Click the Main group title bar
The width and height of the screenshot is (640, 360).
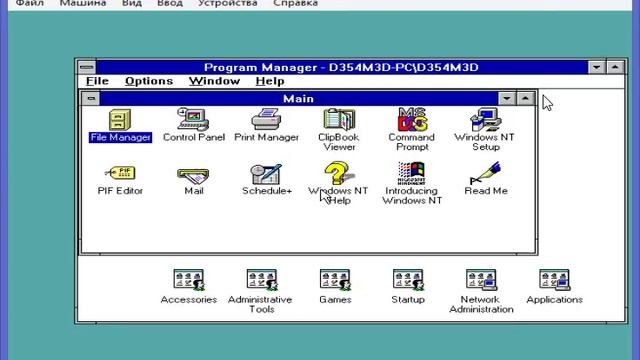point(299,98)
